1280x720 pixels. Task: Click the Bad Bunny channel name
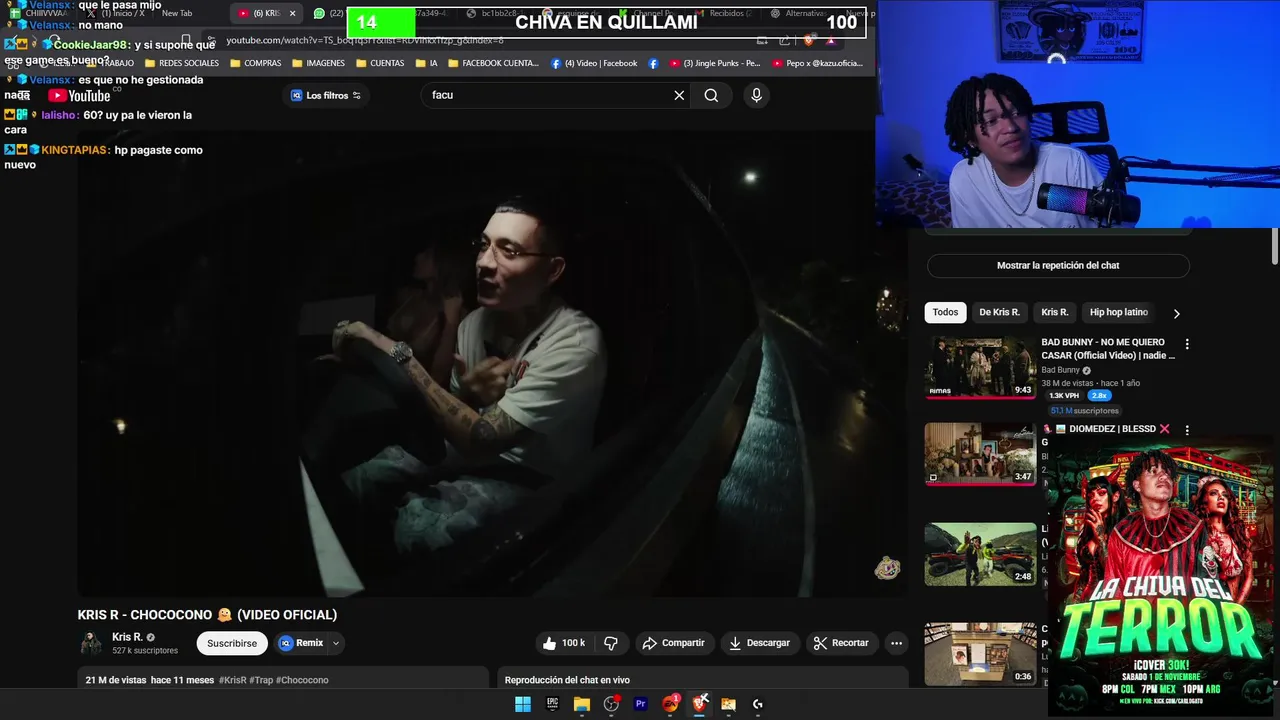1060,370
